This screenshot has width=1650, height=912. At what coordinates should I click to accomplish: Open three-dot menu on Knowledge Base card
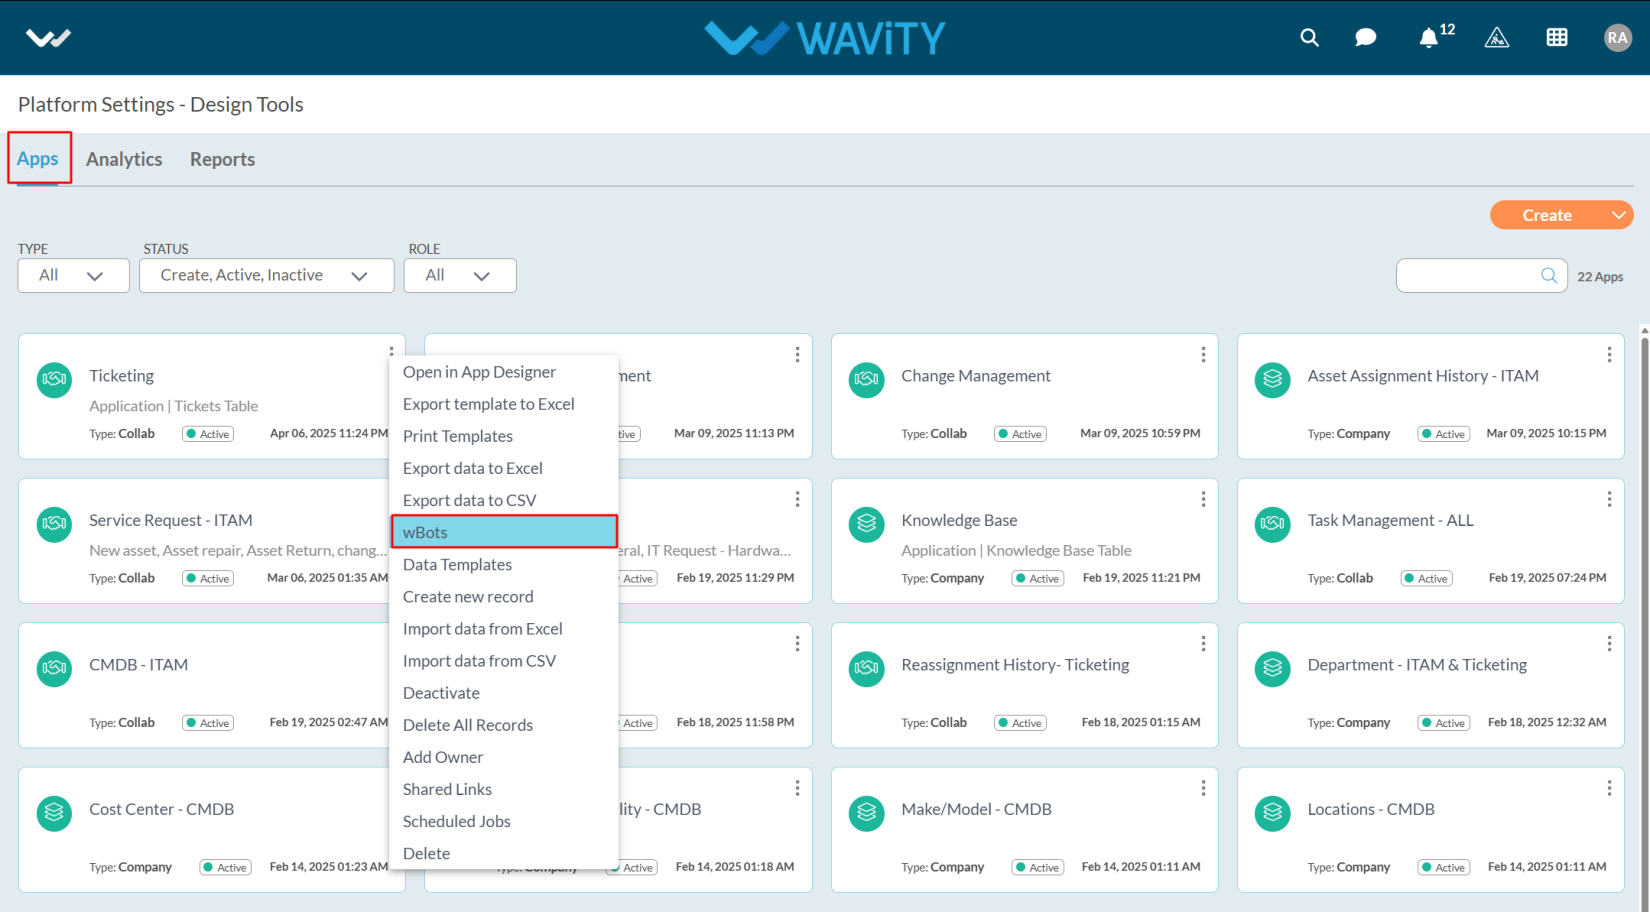(1203, 499)
